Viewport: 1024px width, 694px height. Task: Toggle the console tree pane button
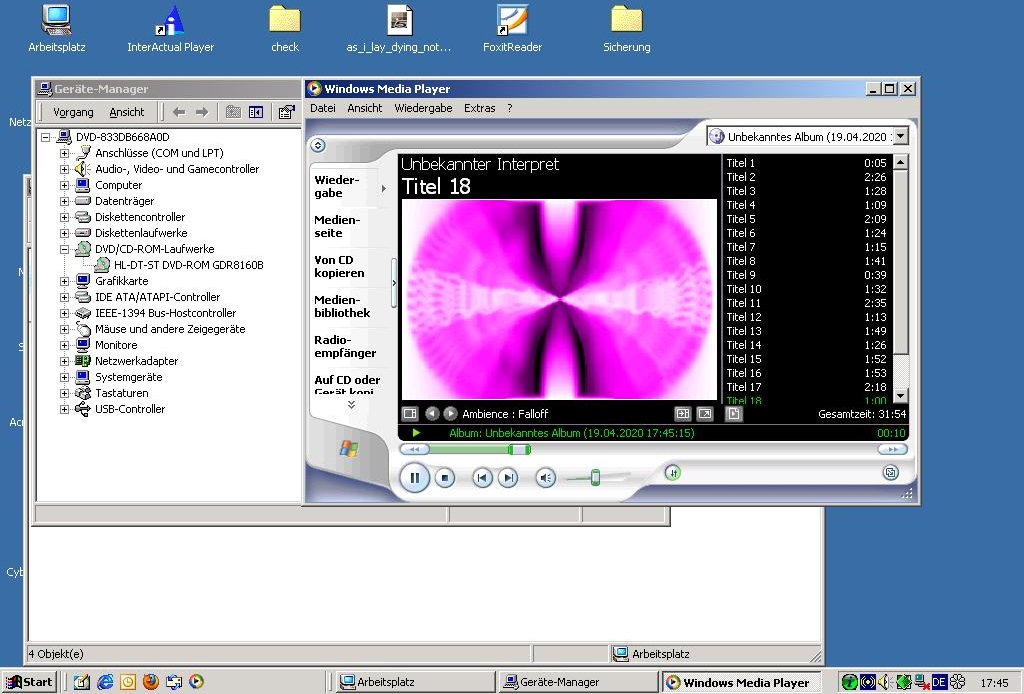[x=256, y=112]
